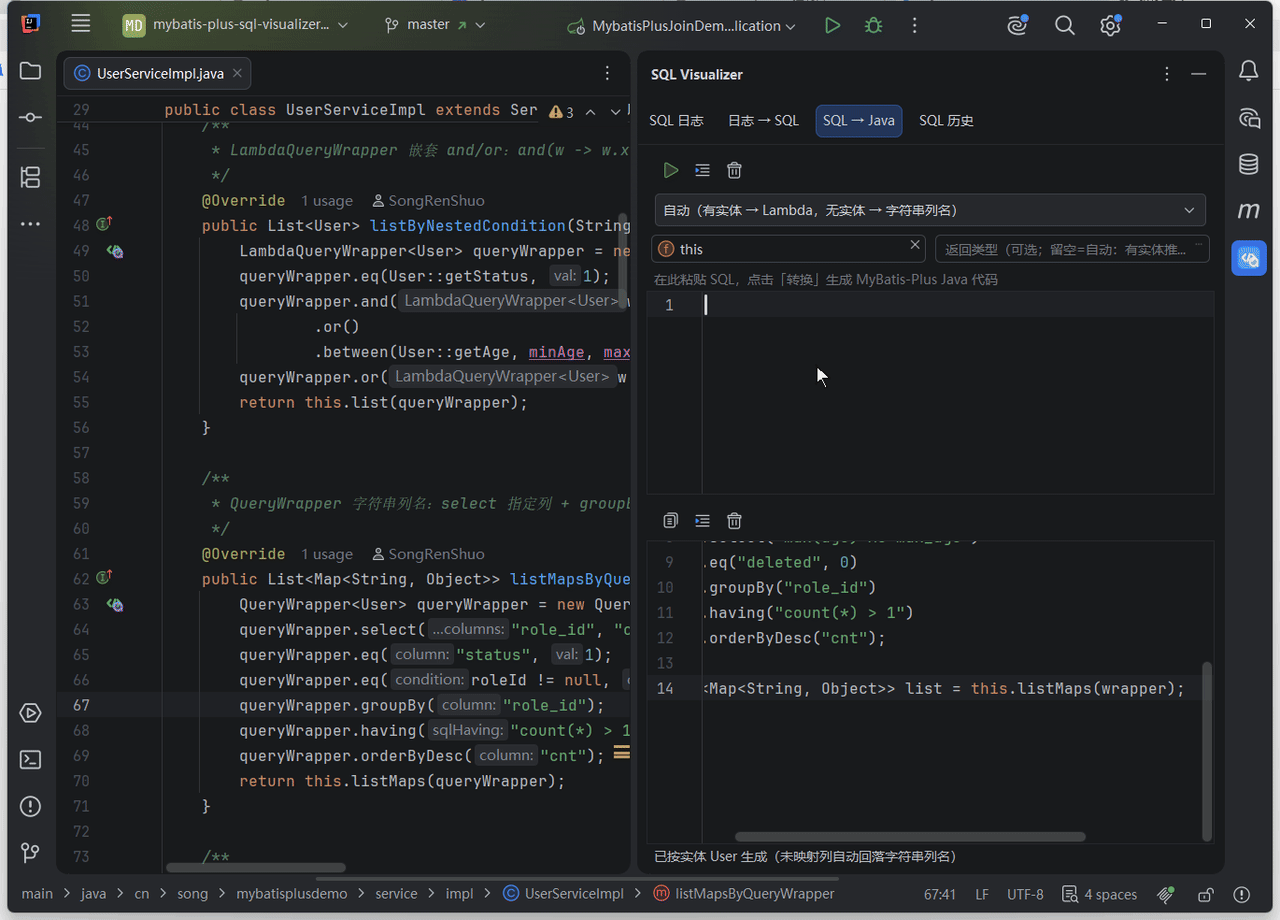The image size is (1280, 920).
Task: Expand the run configuration dropdown
Action: click(x=681, y=26)
